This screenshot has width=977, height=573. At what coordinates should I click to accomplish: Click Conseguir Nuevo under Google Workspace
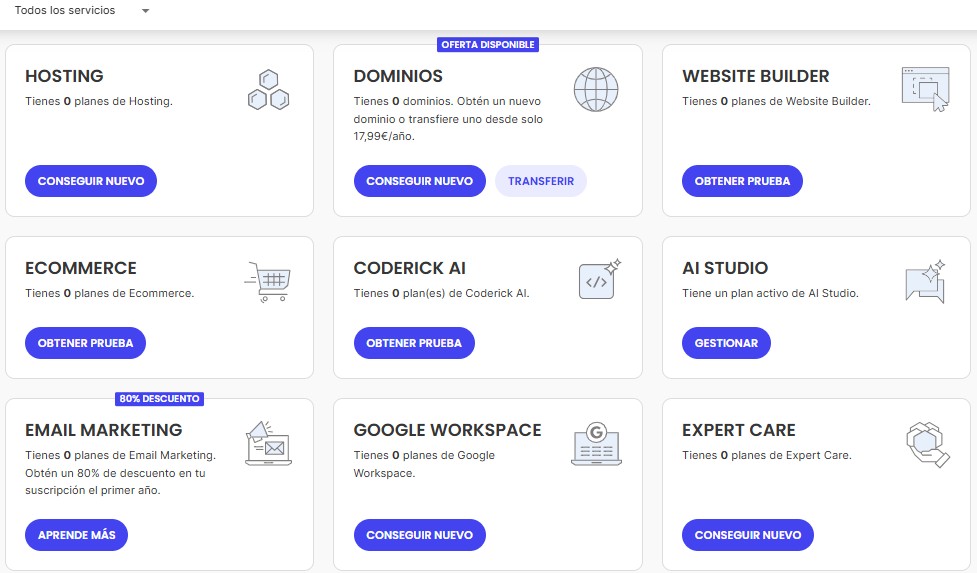click(419, 535)
